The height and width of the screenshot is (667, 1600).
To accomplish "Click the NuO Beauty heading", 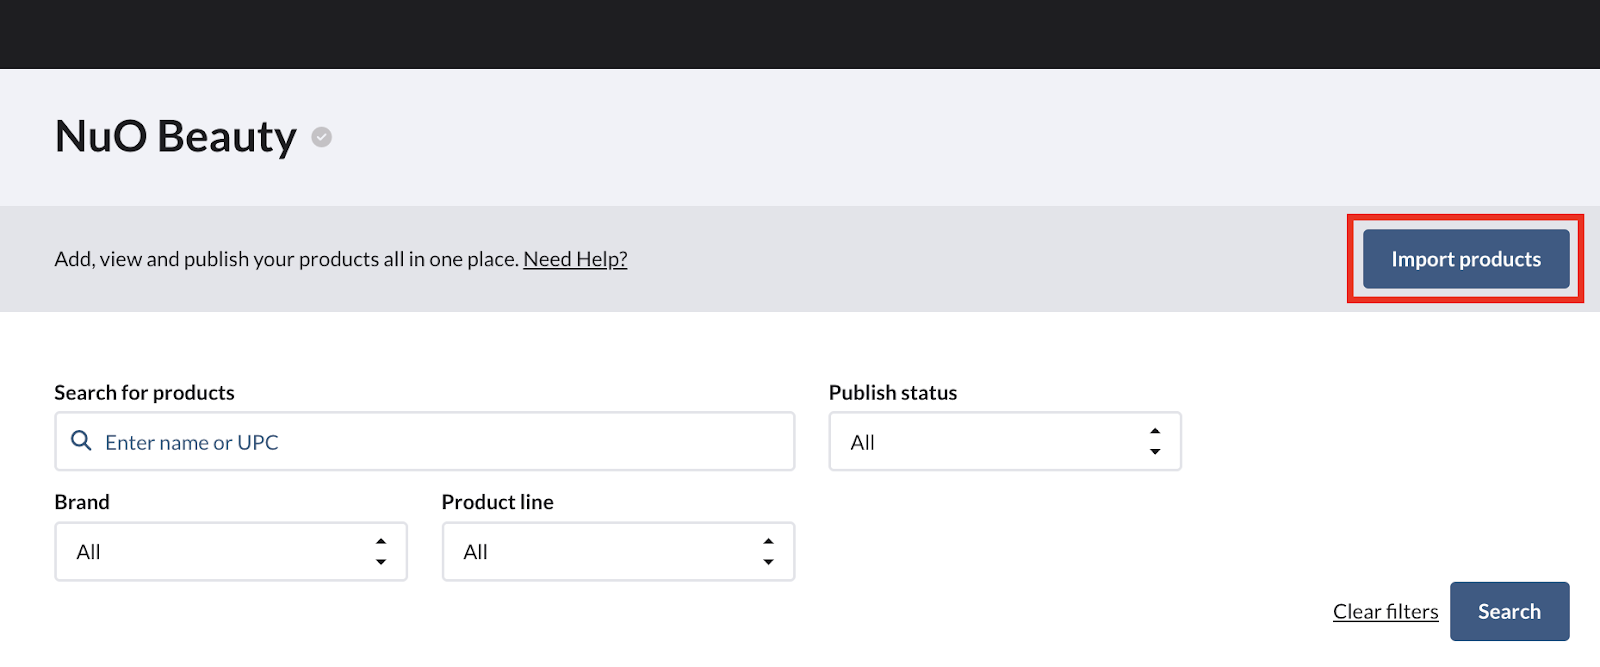I will point(176,136).
